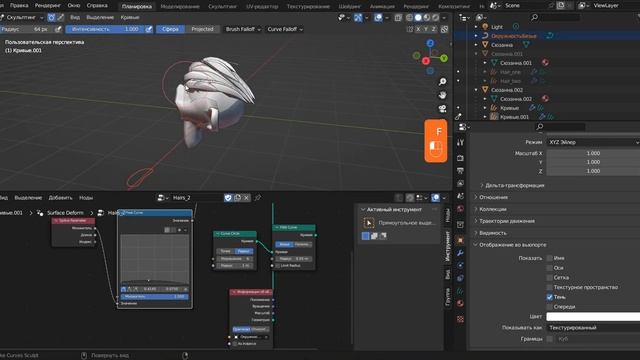The width and height of the screenshot is (640, 360).
Task: Open the Кривые menu in viewport header
Action: tap(130, 18)
